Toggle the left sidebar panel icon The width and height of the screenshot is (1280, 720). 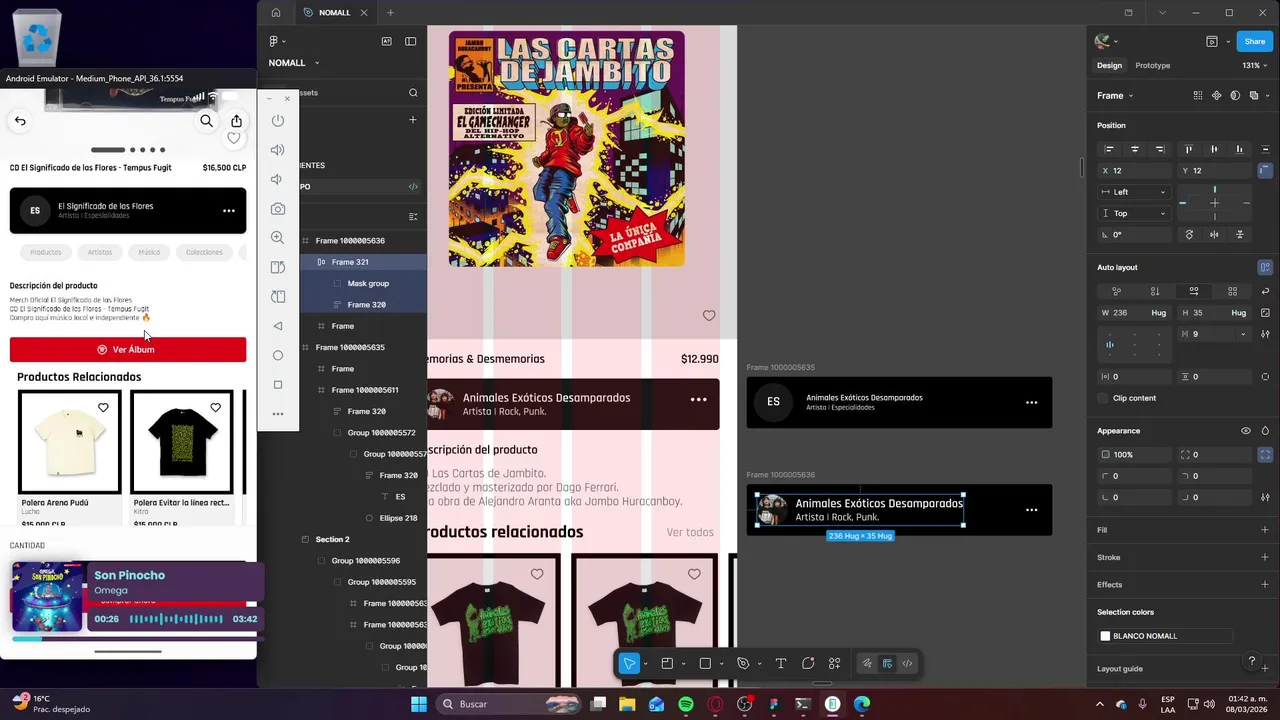(410, 41)
